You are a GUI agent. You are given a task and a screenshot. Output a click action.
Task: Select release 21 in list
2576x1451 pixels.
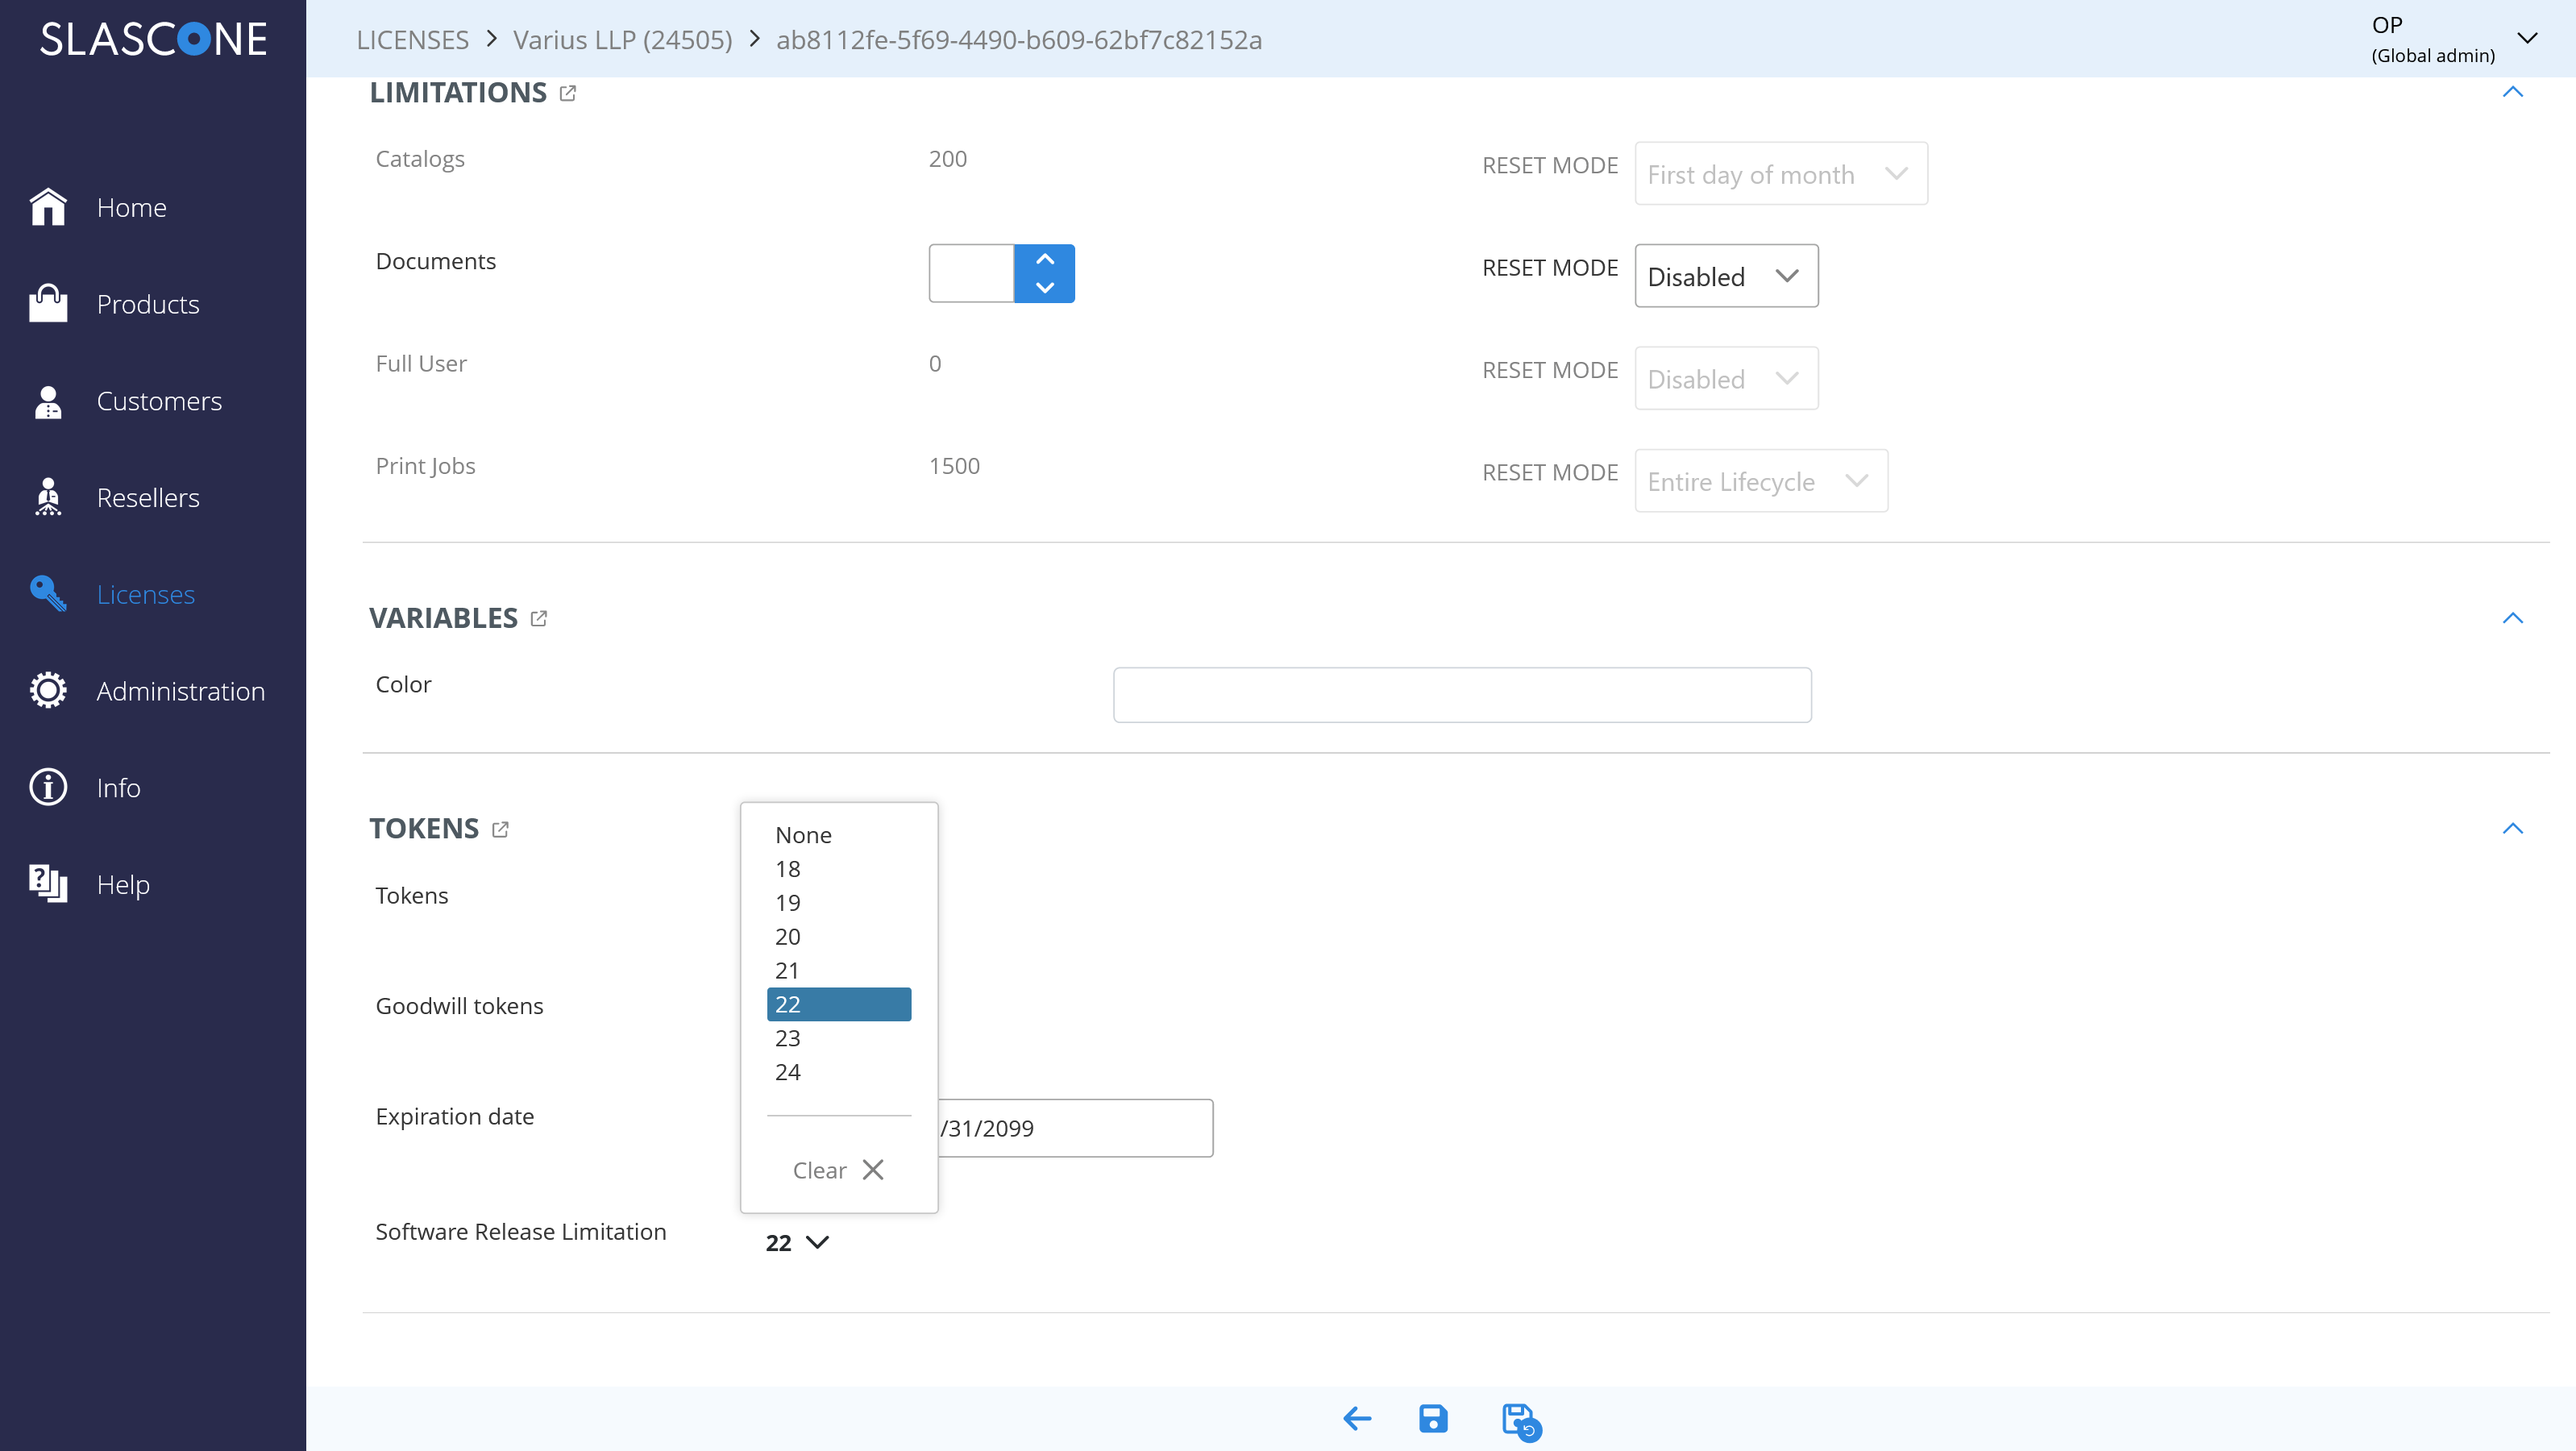839,970
